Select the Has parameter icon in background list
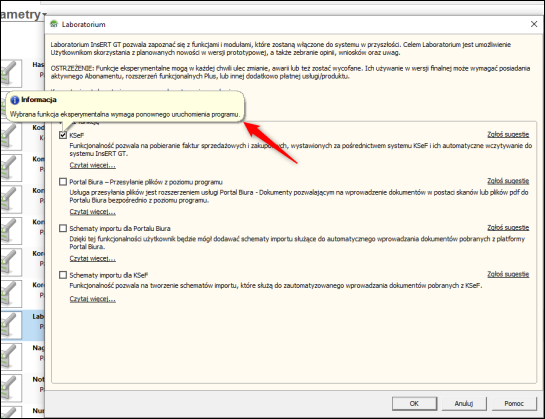This screenshot has height=419, width=545. tap(11, 73)
